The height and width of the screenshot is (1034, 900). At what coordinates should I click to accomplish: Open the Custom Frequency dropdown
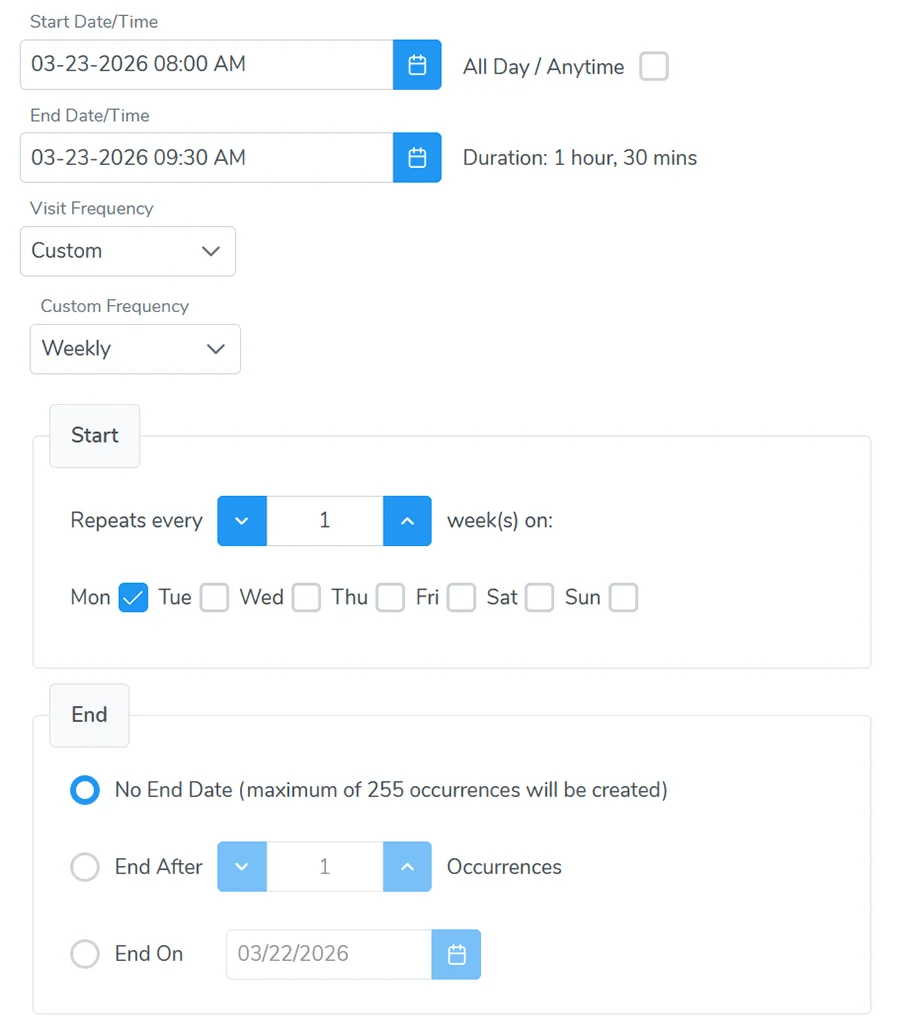135,349
